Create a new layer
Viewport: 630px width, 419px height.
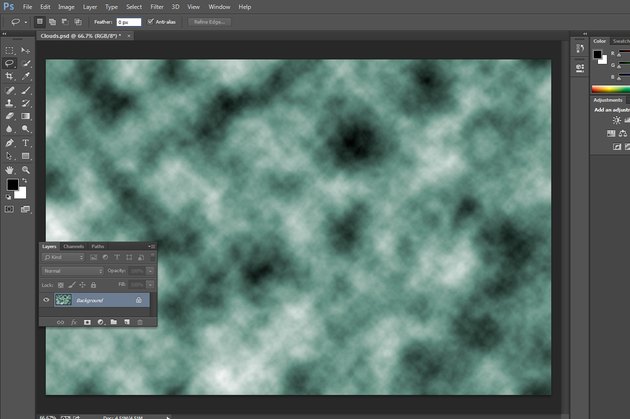[x=127, y=322]
